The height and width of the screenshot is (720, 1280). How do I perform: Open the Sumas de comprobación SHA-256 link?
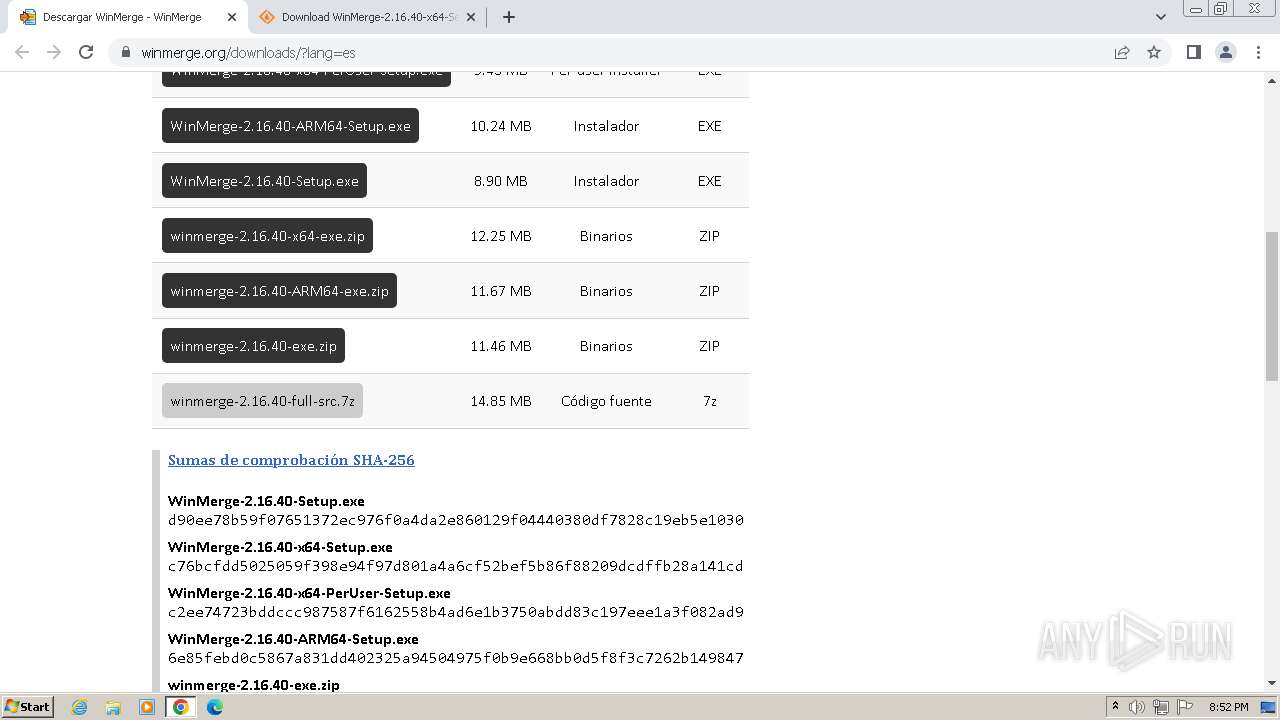291,460
